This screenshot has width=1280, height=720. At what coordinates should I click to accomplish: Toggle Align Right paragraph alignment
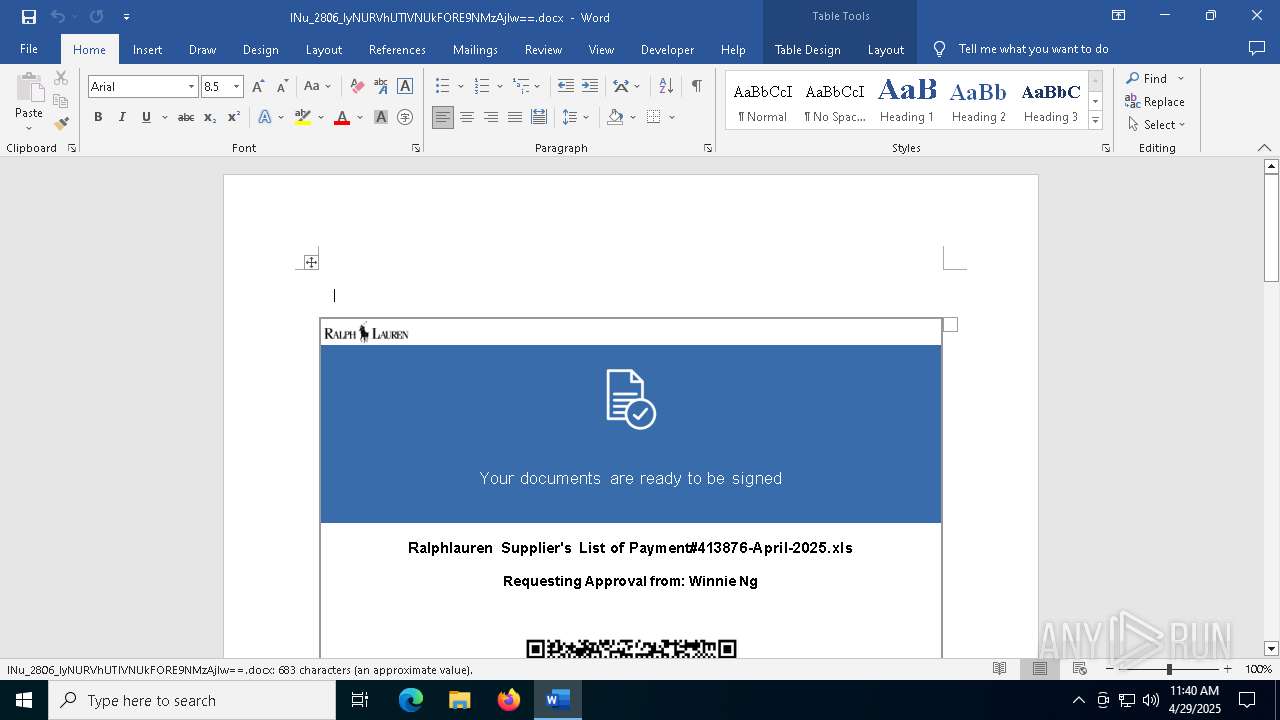click(491, 117)
